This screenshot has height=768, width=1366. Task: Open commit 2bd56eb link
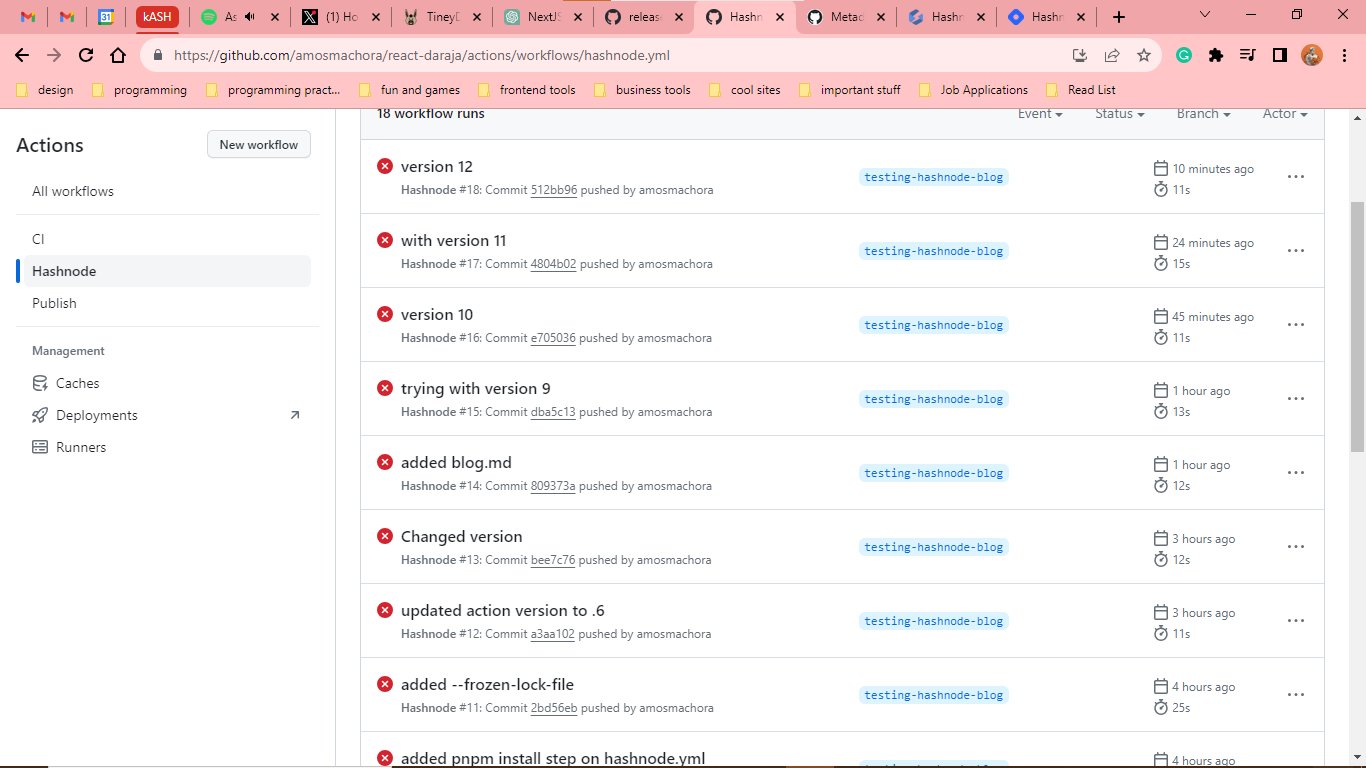point(554,708)
